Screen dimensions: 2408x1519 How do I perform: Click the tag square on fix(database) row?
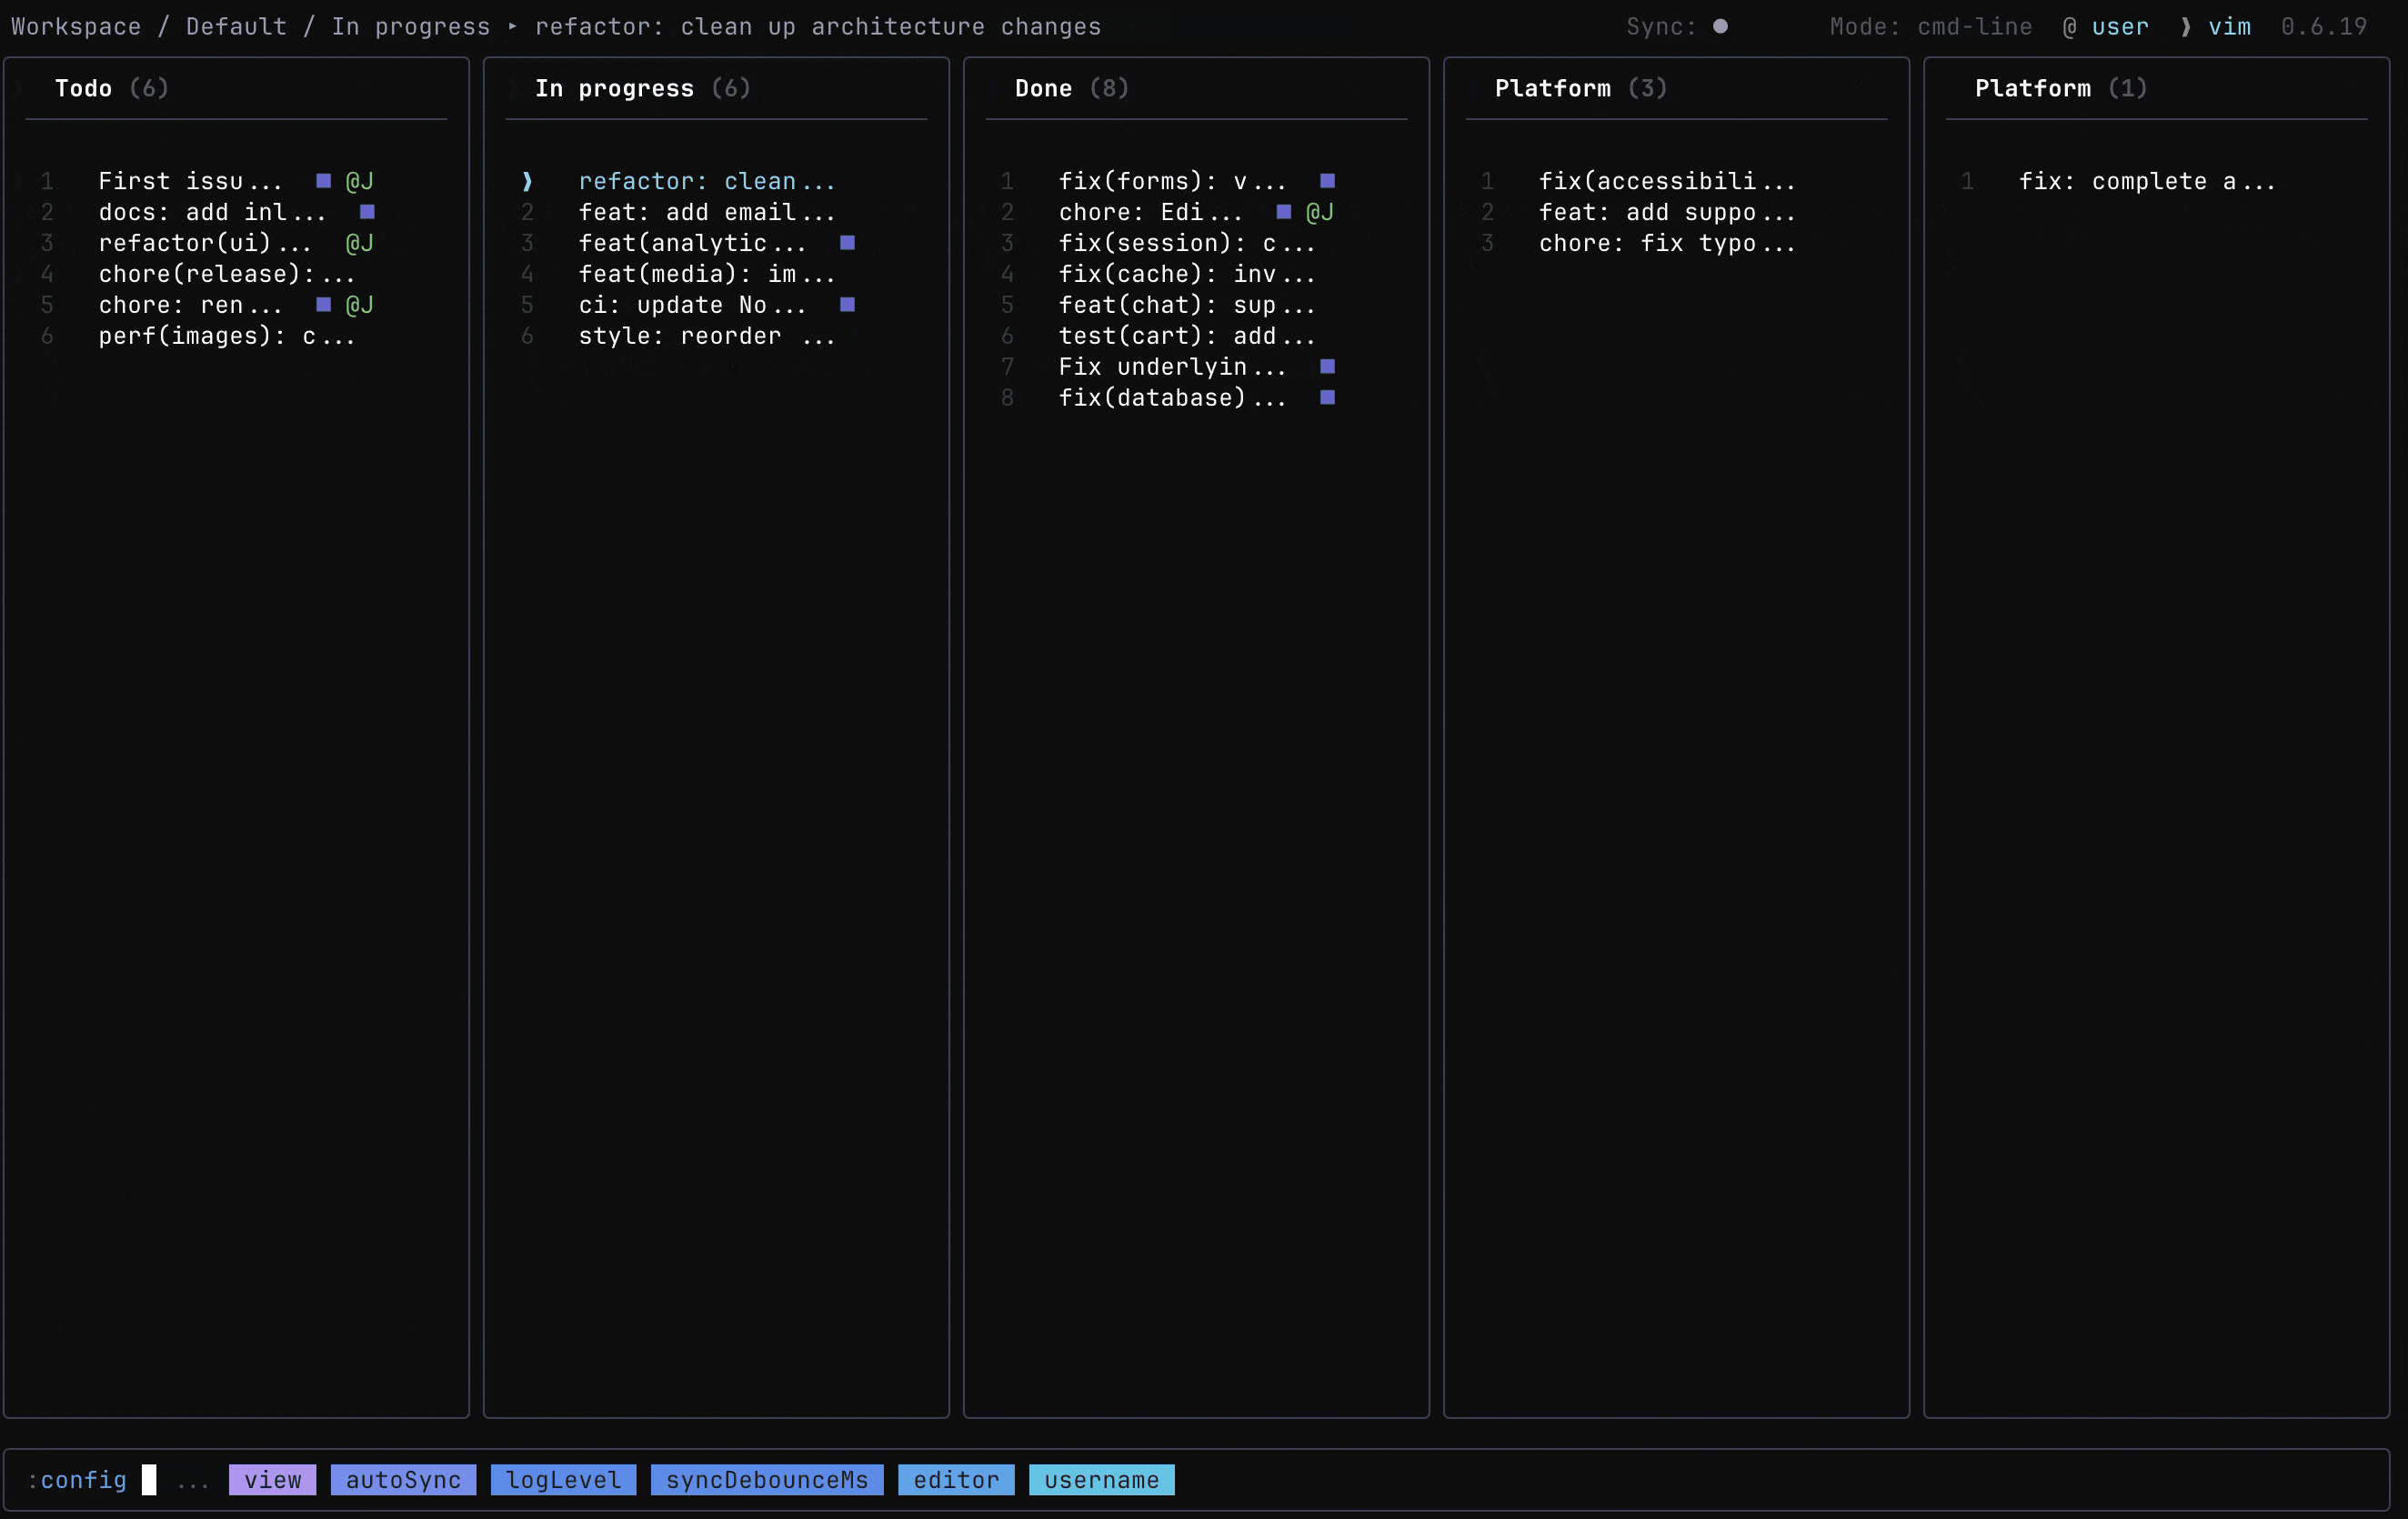point(1327,398)
